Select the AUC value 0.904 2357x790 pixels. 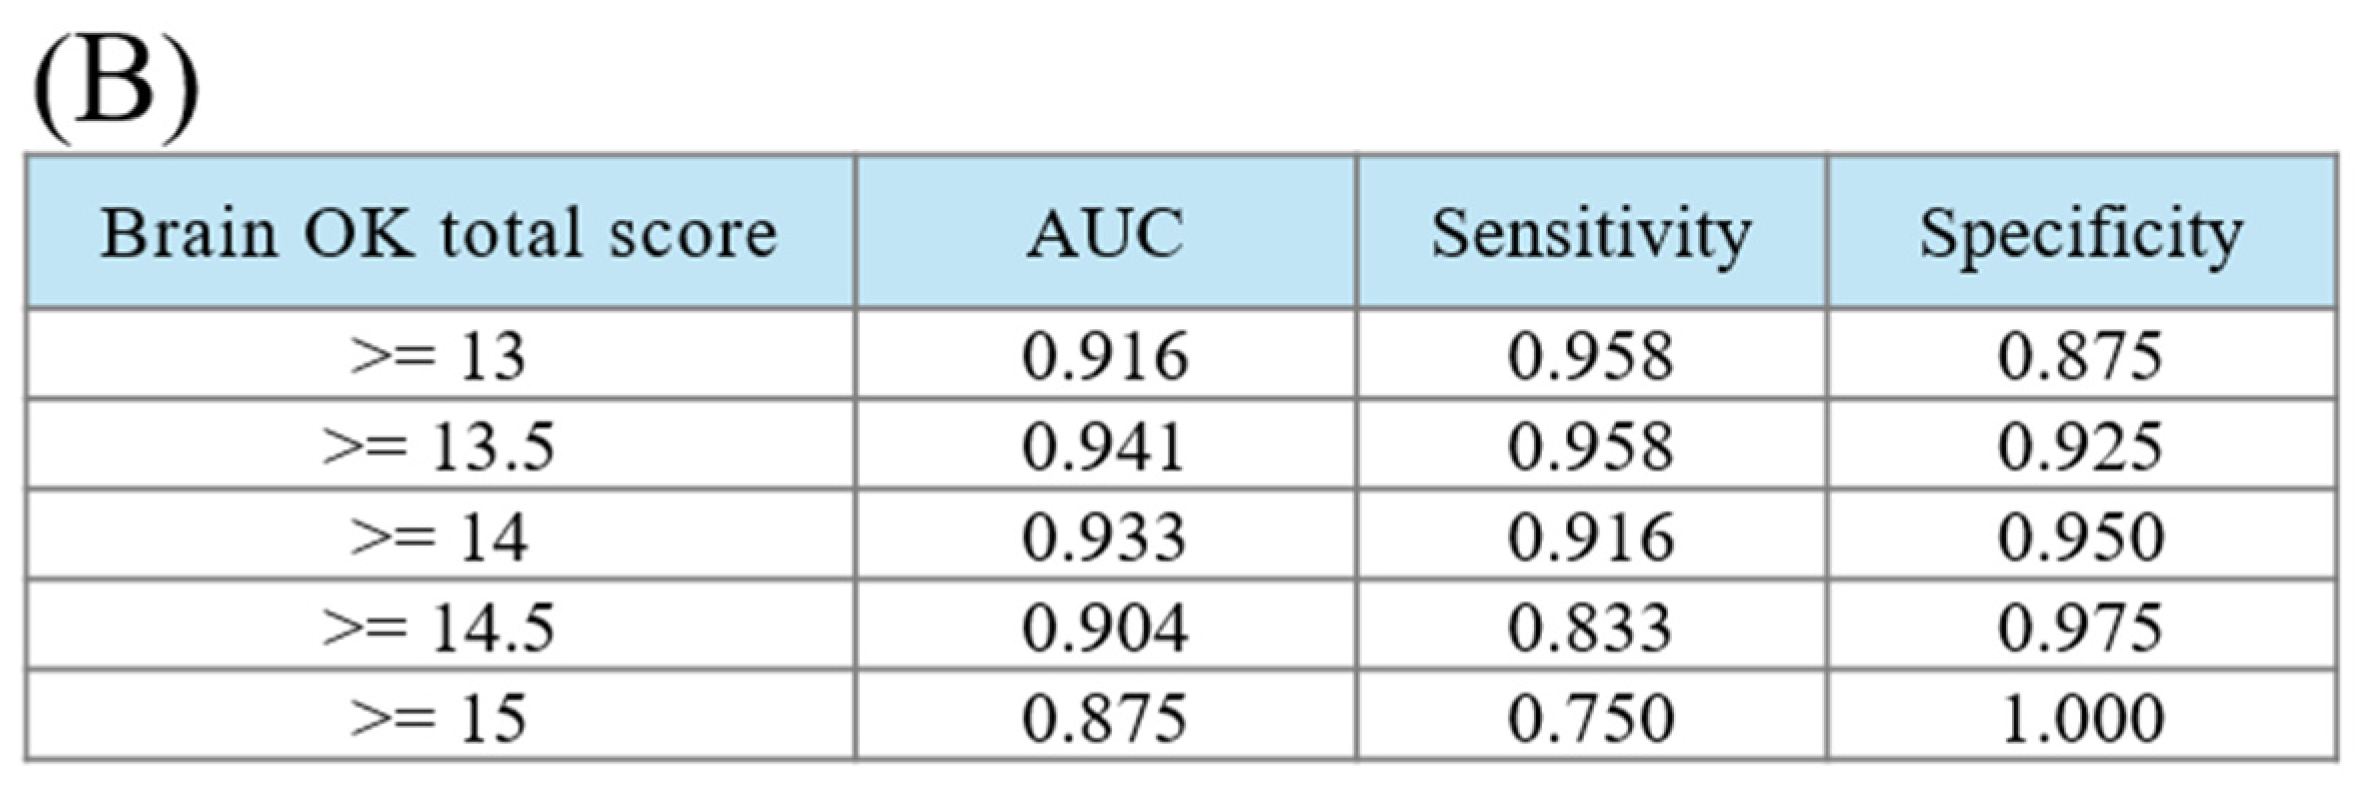[x=1104, y=628]
